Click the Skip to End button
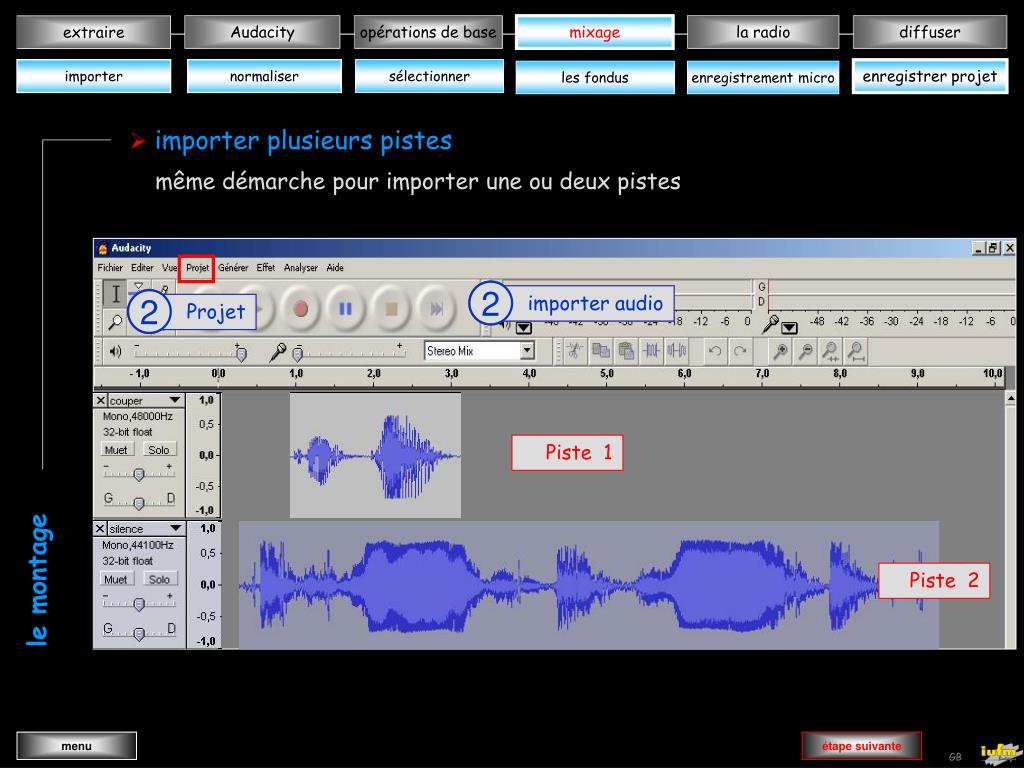The height and width of the screenshot is (768, 1024). point(436,309)
